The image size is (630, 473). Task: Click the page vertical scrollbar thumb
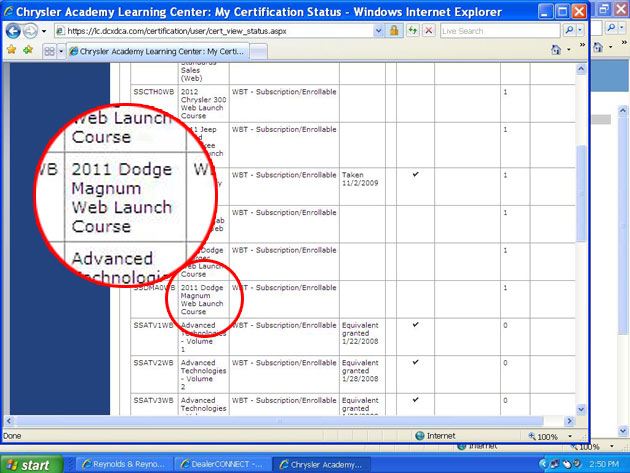click(x=581, y=193)
